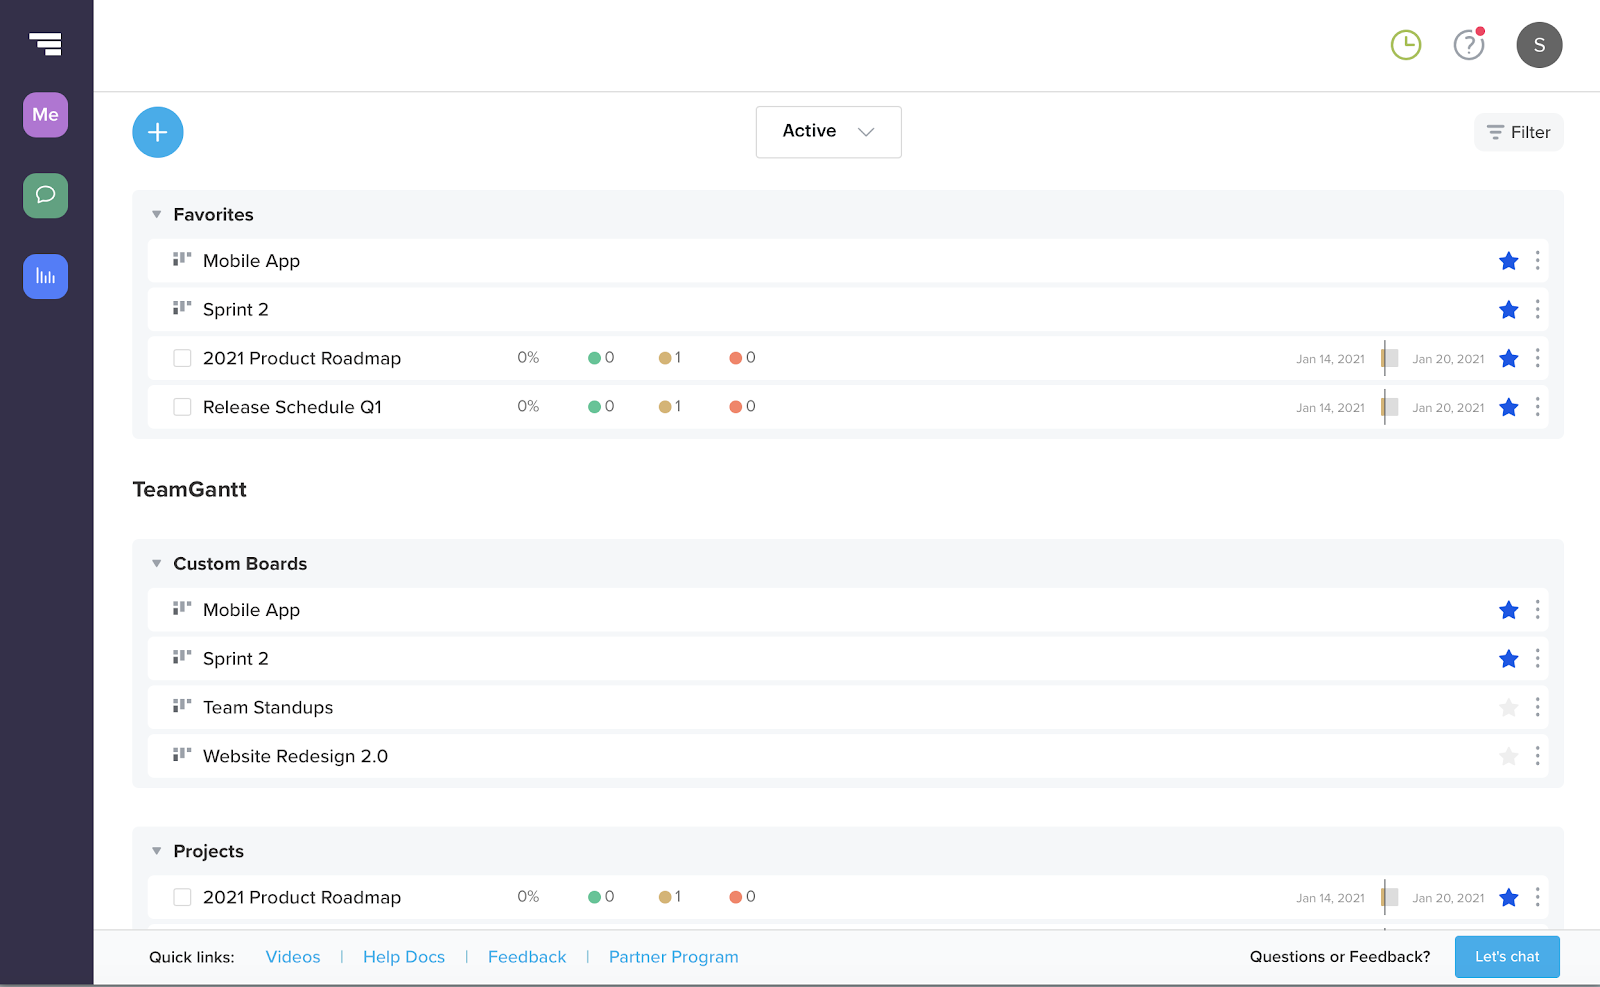Collapse the Favorites section
Image resolution: width=1600 pixels, height=987 pixels.
pos(157,215)
